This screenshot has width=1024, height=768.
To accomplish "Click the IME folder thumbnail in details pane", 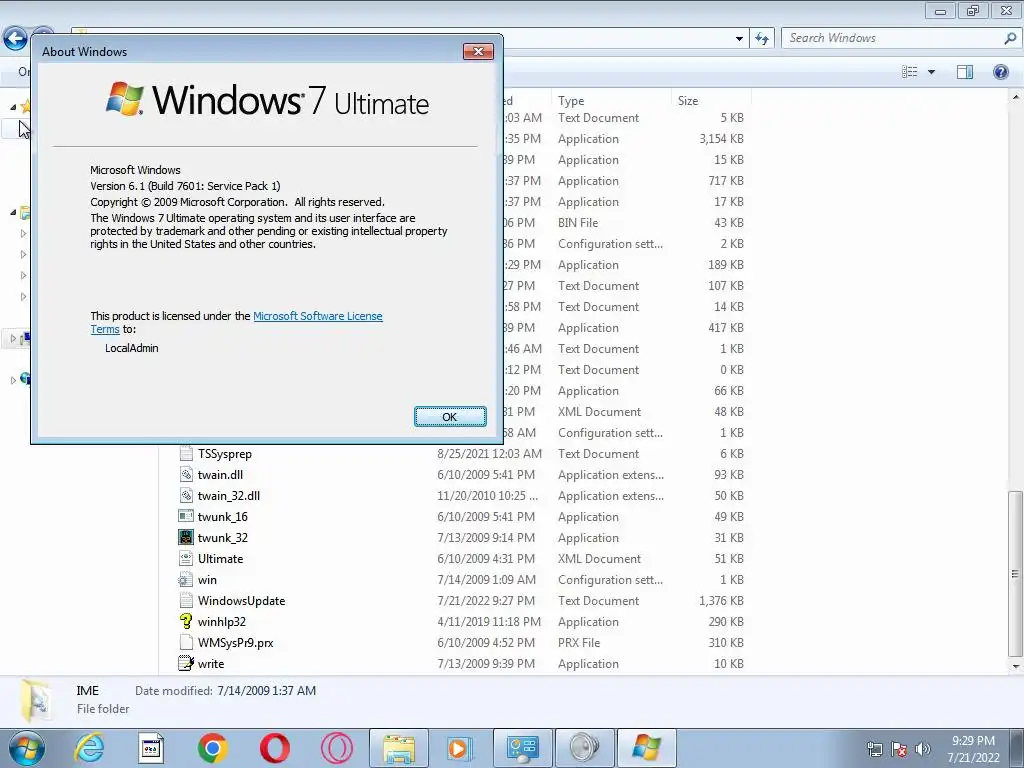I will point(35,701).
